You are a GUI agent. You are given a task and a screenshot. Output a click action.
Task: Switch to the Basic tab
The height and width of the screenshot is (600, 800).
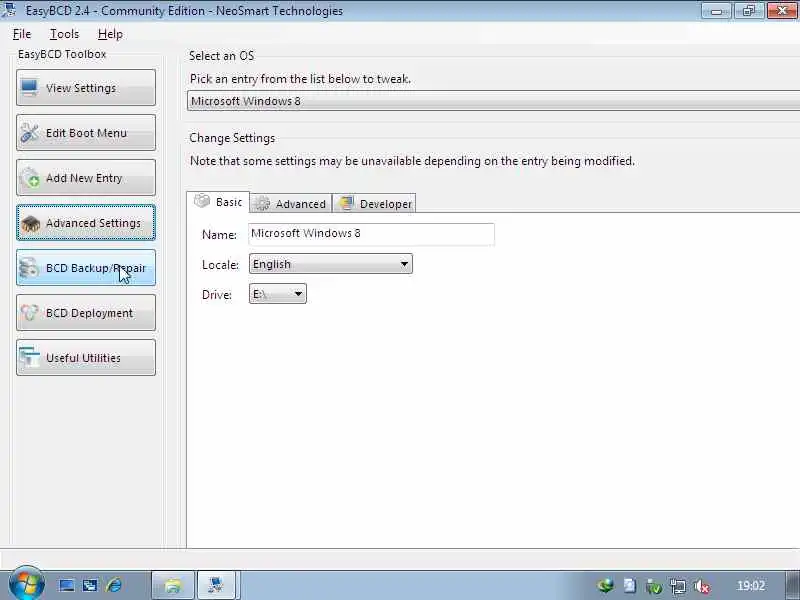218,202
